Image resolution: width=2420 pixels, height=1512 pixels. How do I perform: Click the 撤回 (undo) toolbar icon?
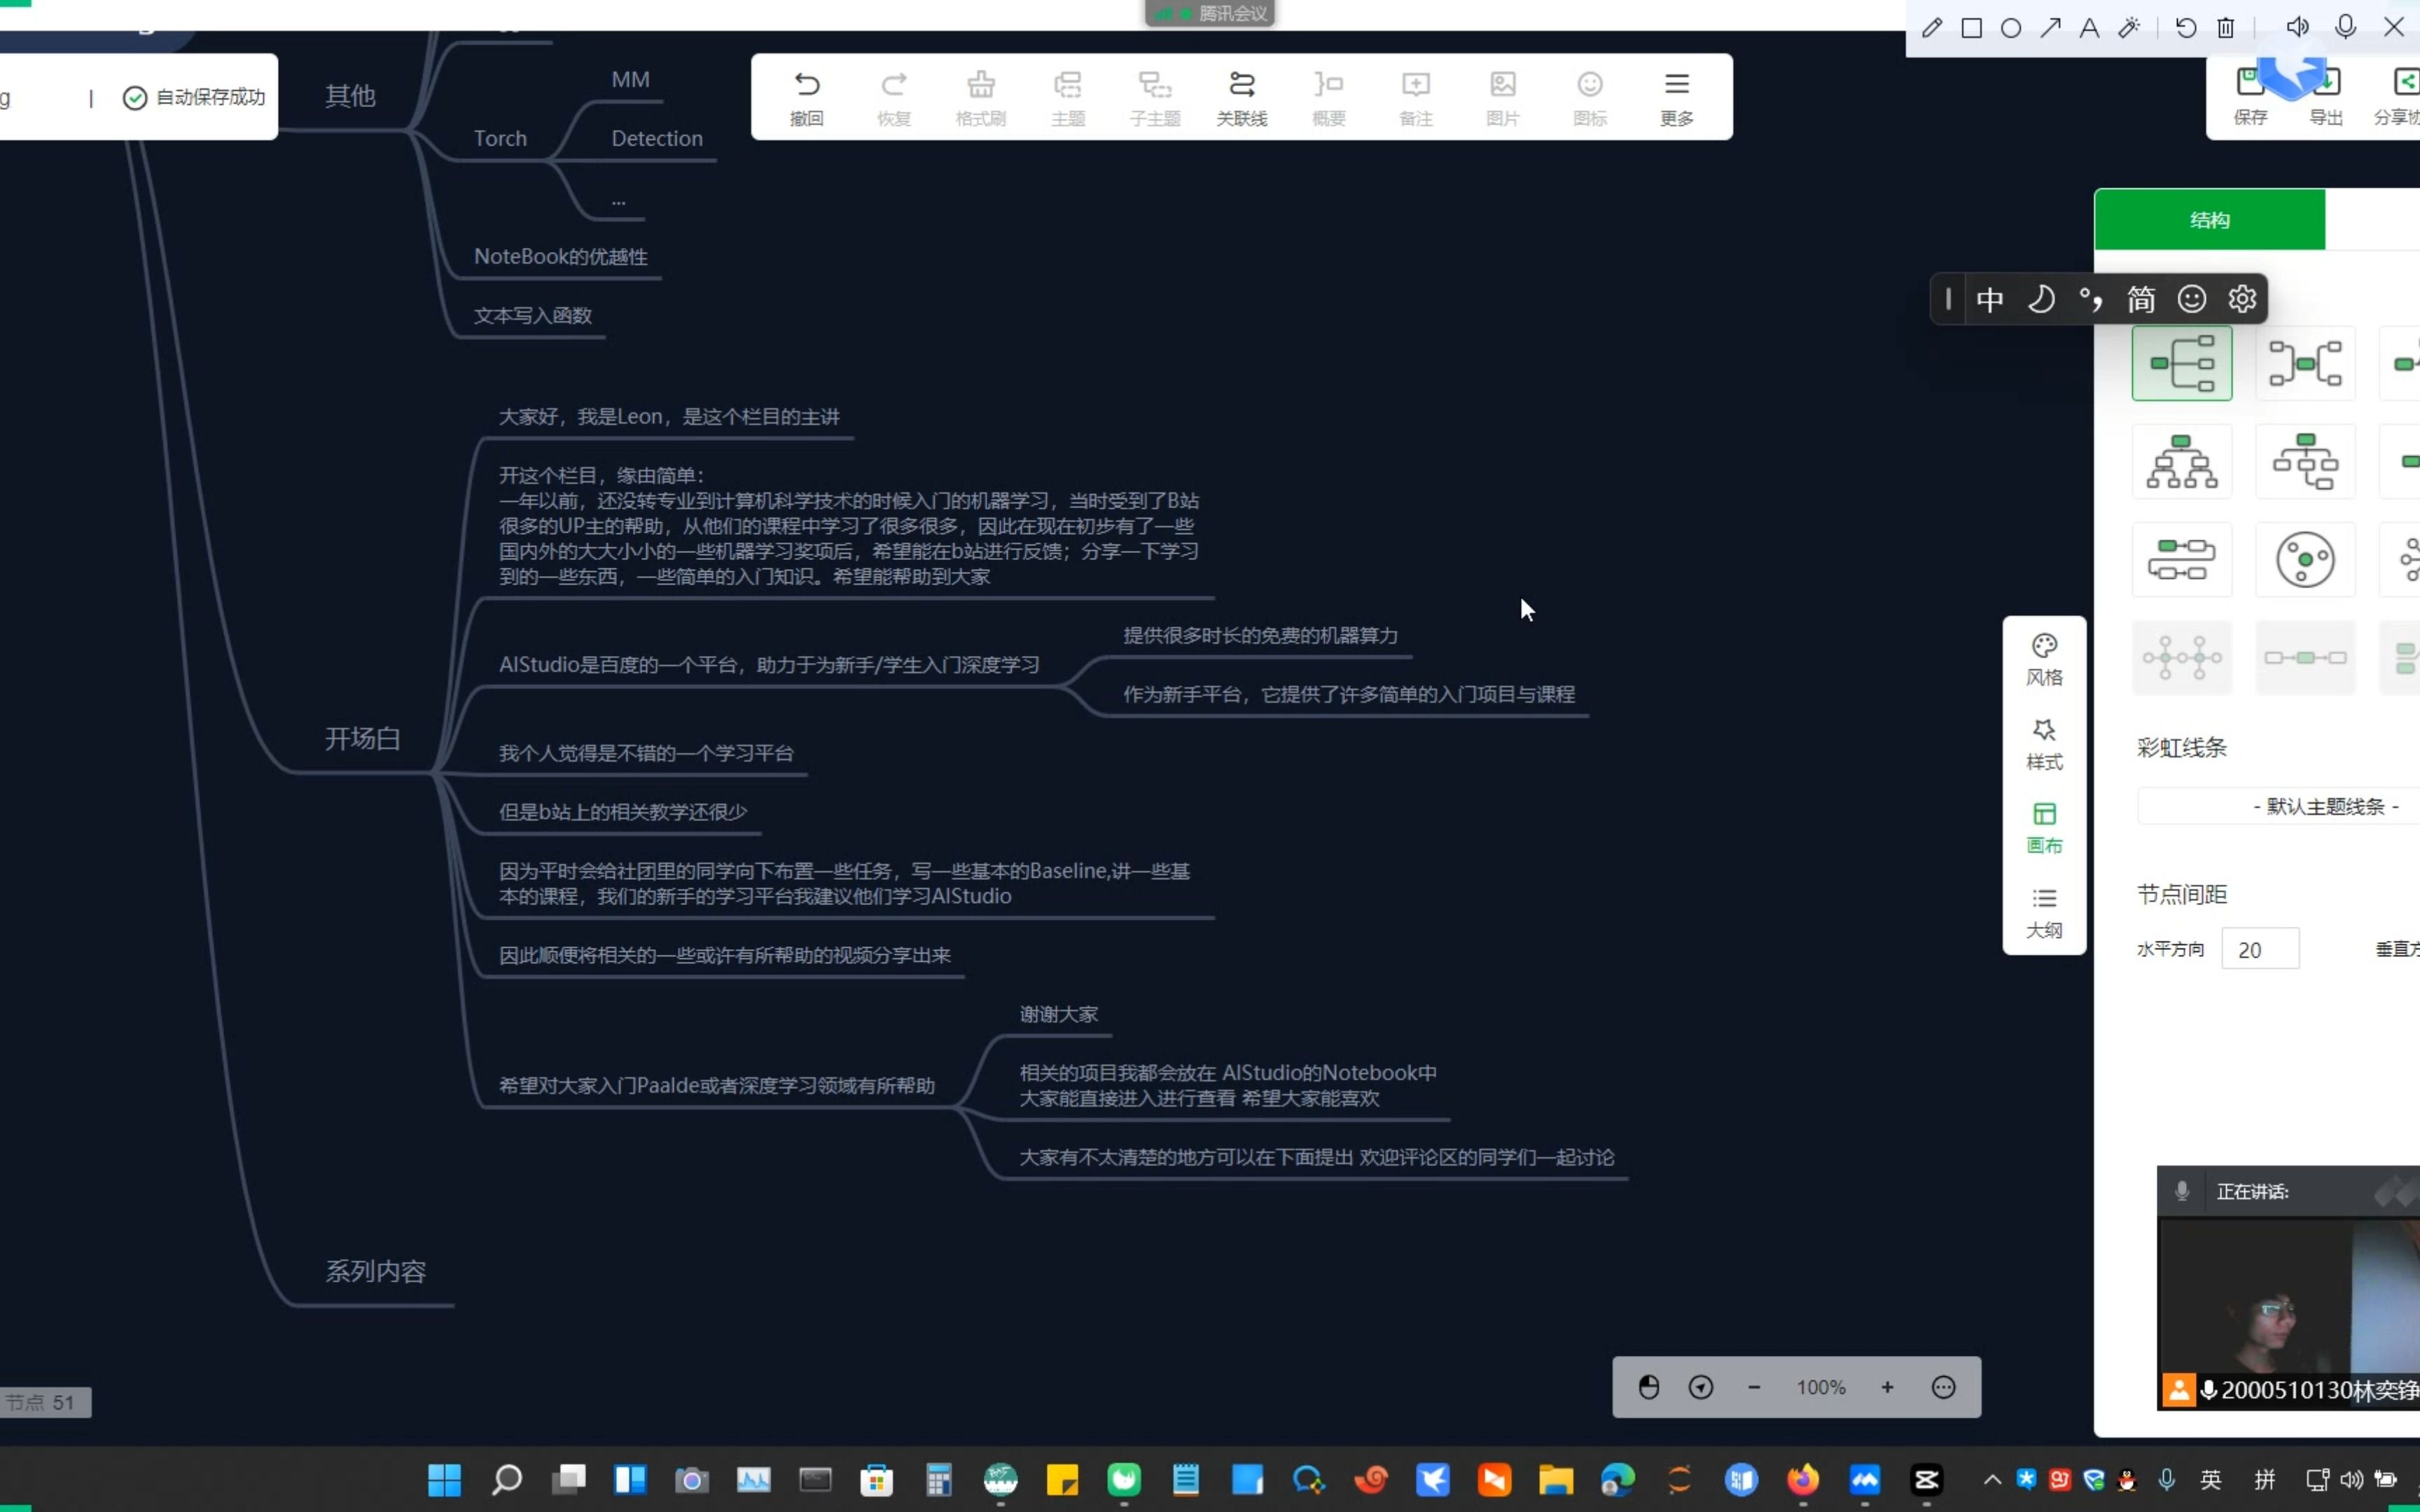[805, 96]
